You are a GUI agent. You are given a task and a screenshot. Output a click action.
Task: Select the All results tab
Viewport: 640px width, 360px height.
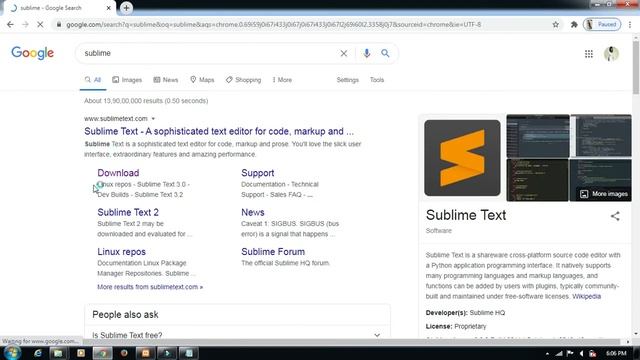(x=93, y=80)
